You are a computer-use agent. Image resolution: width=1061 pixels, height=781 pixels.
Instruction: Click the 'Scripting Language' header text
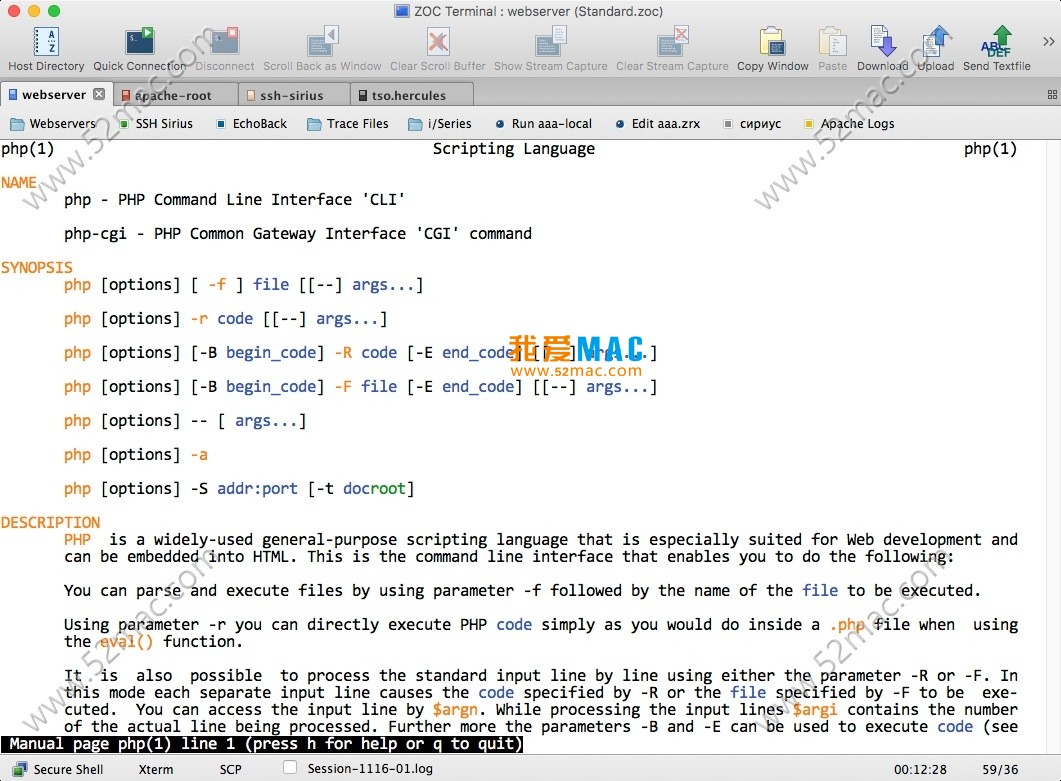[514, 149]
